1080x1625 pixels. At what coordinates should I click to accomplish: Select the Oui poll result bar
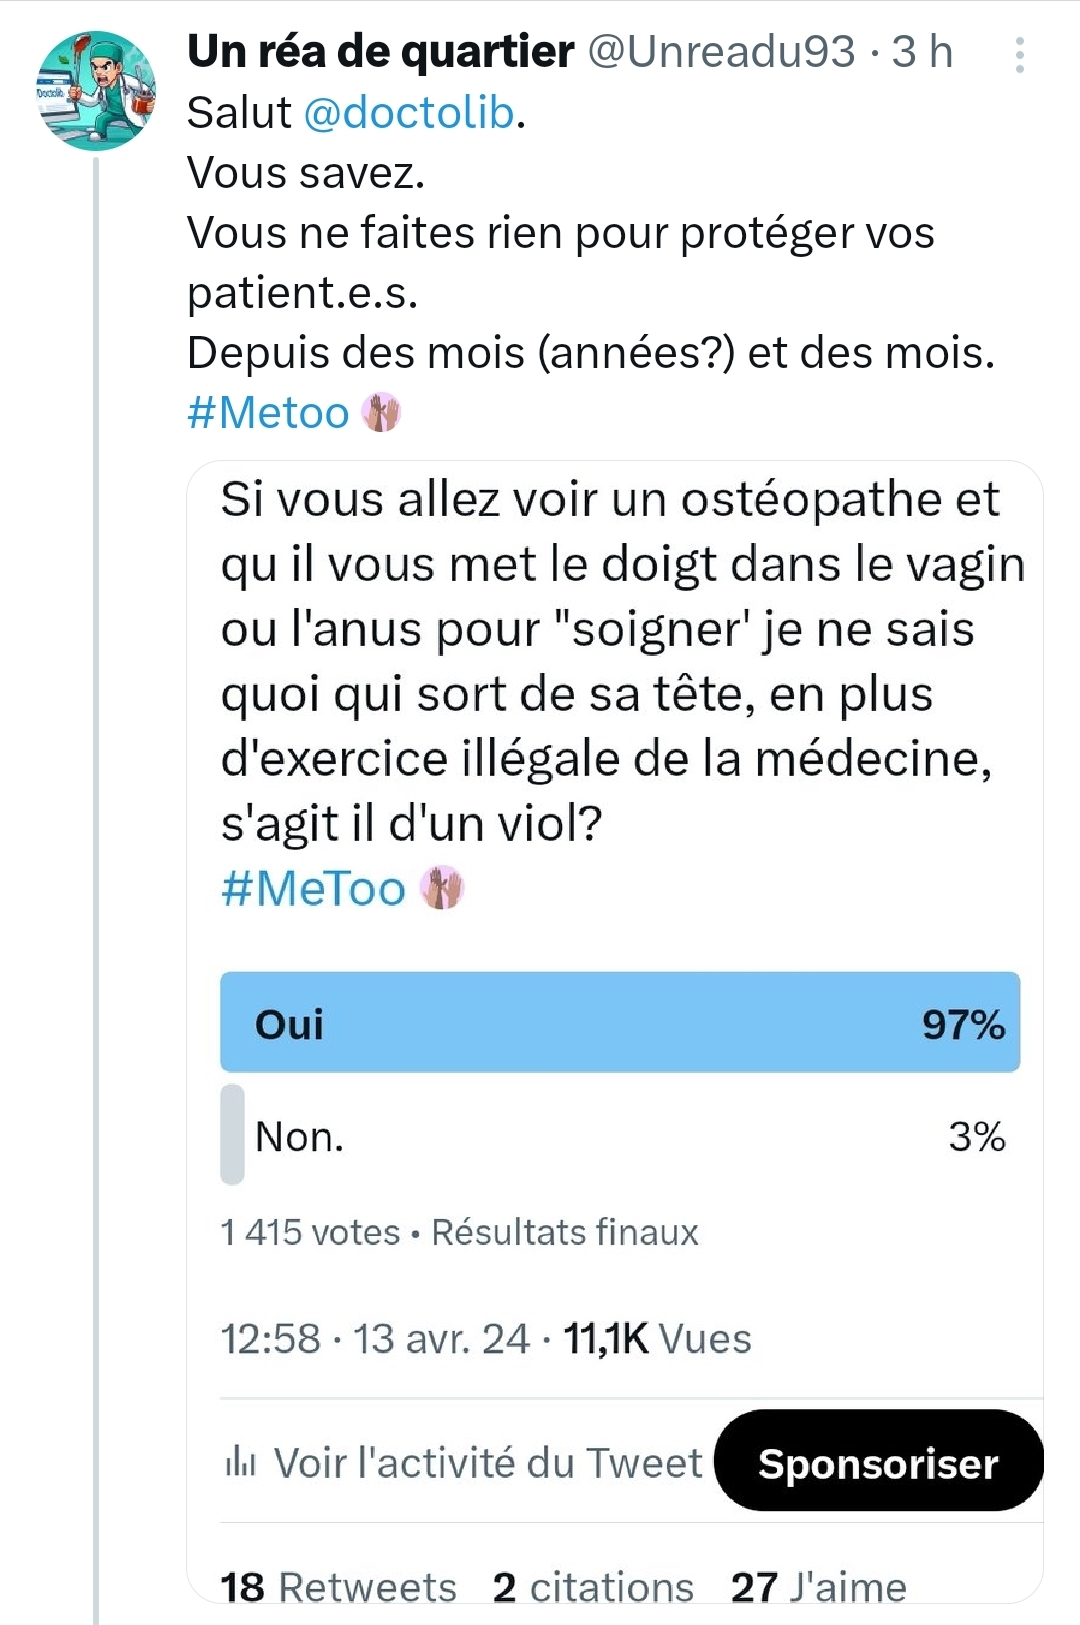coord(620,1023)
